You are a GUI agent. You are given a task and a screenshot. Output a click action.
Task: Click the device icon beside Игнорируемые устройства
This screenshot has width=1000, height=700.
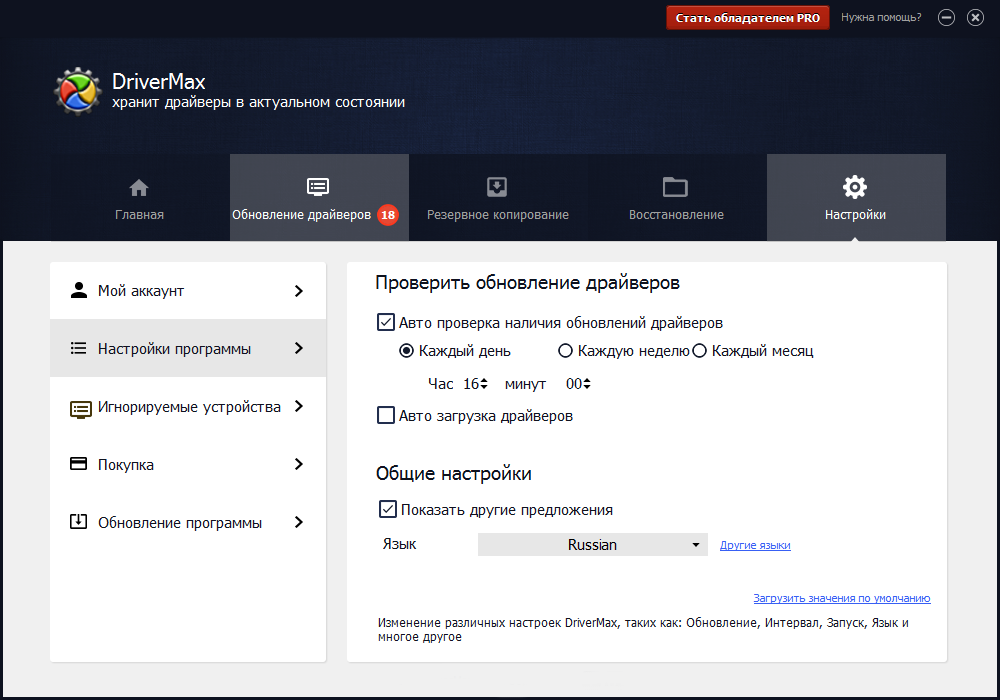click(80, 409)
